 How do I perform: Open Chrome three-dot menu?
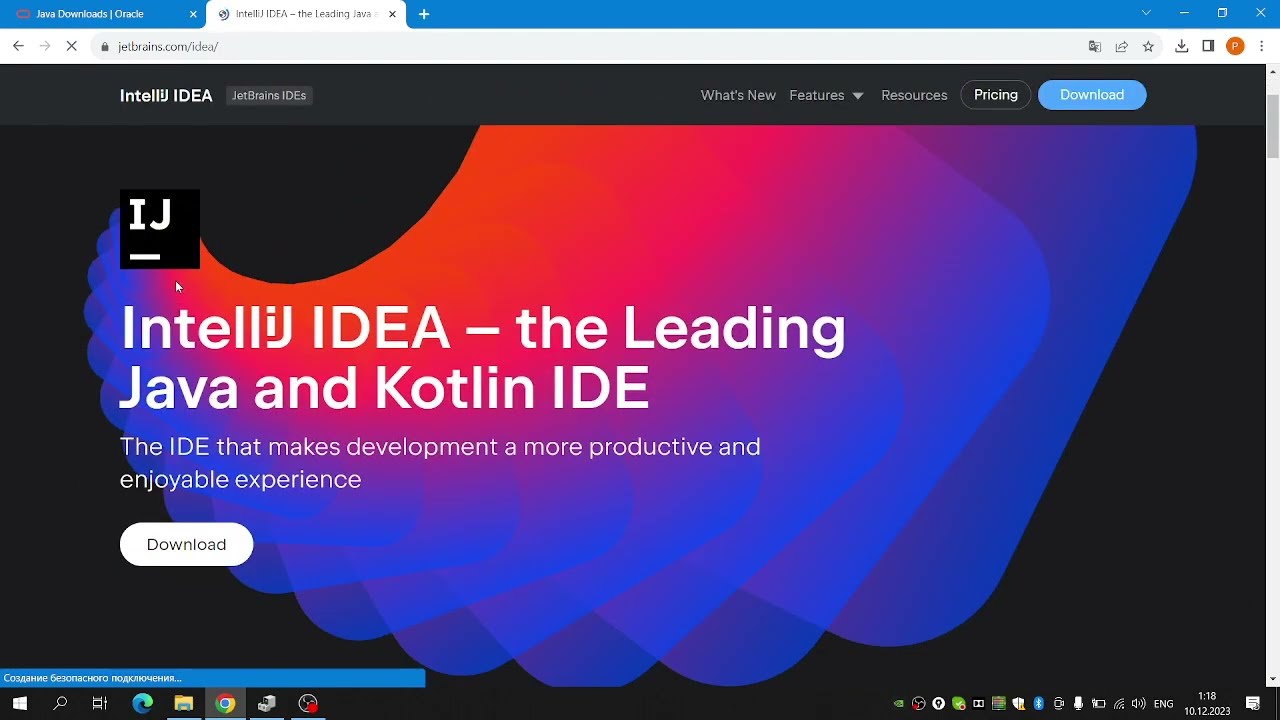coord(1262,46)
